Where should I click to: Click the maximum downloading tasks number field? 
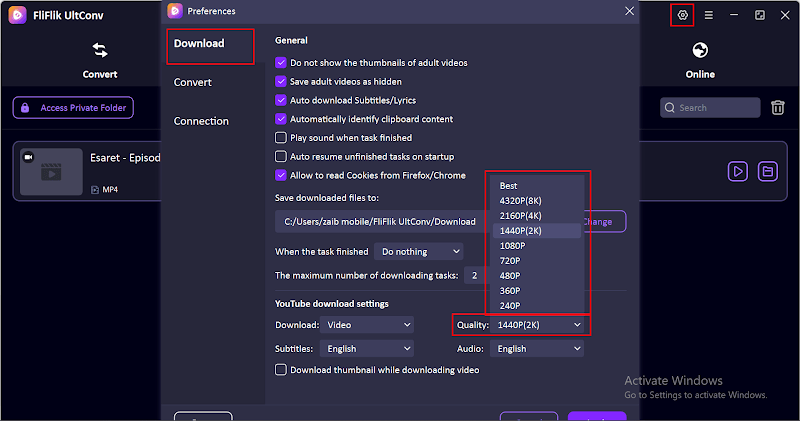coord(475,276)
